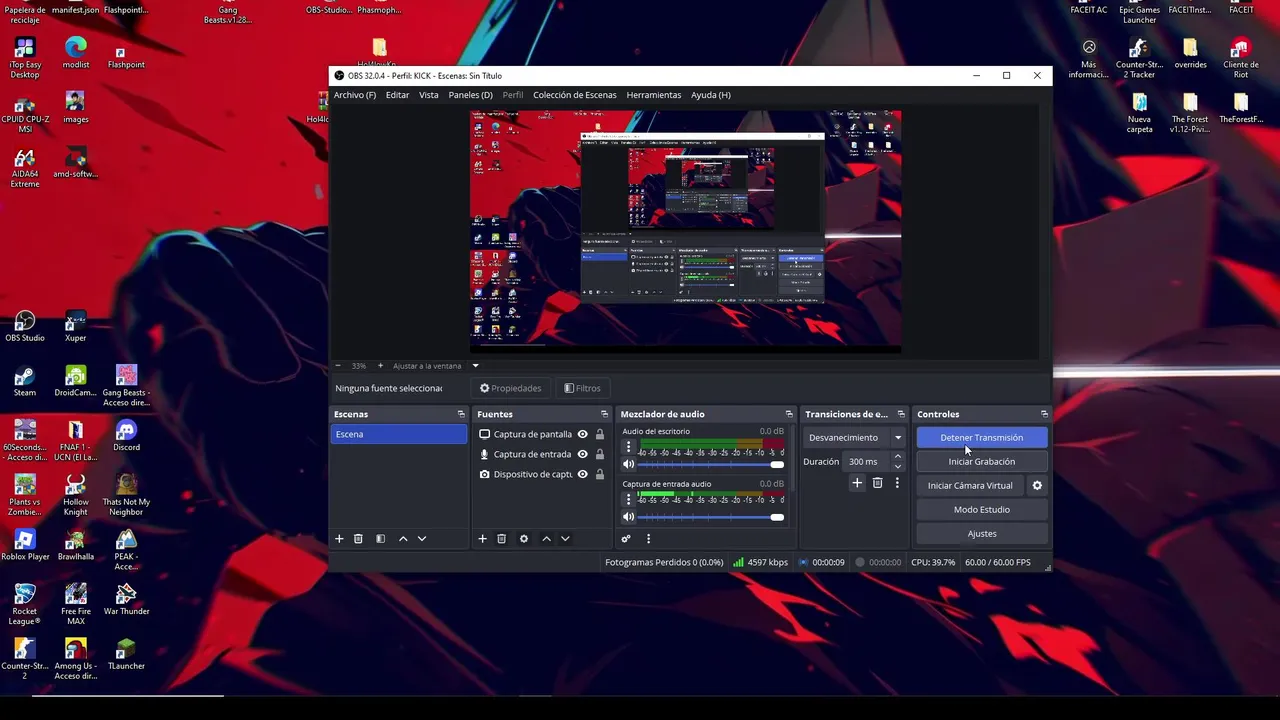Open Steam desktop shortcut
Viewport: 1280px width, 720px height.
coord(25,381)
